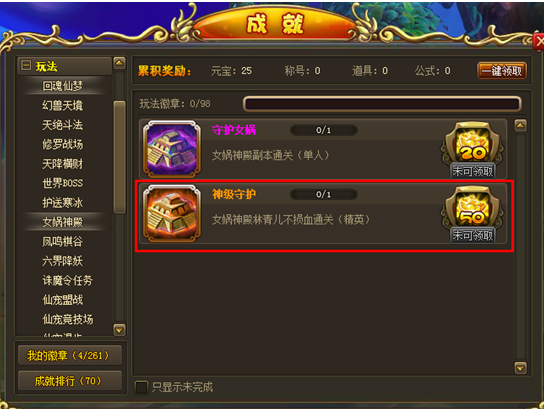Open 女娲神殿 category

62,222
